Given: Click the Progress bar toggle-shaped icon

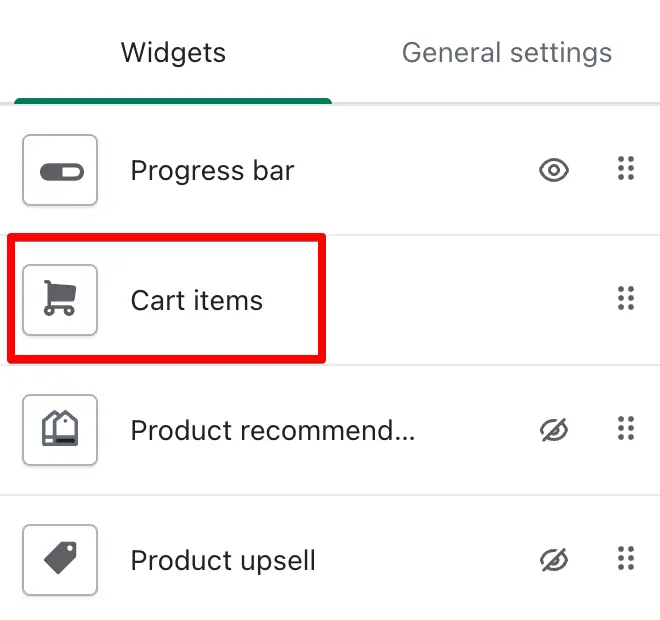Looking at the screenshot, I should click(x=60, y=170).
